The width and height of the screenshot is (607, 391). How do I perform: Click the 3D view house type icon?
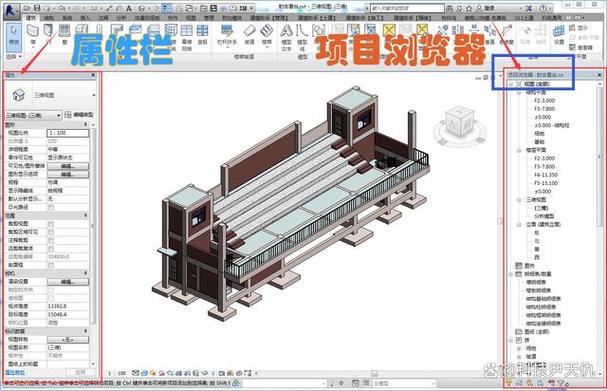tap(18, 95)
